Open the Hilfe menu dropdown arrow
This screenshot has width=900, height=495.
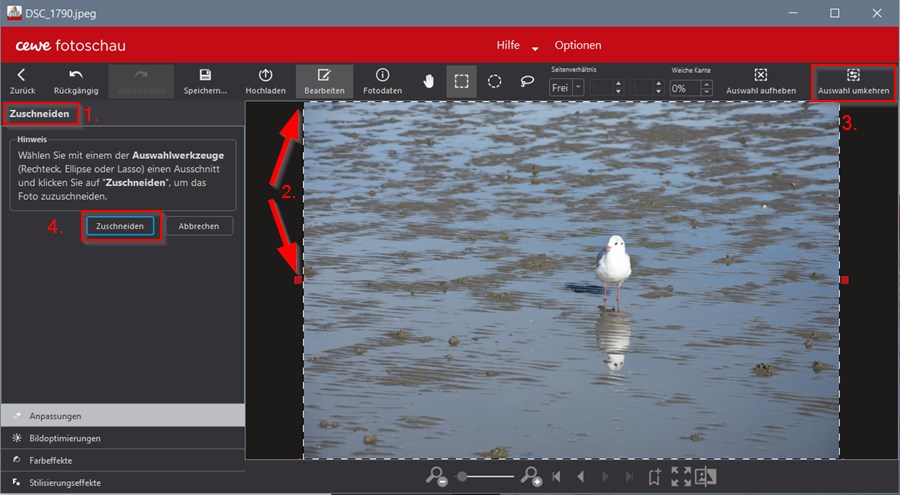tap(535, 48)
